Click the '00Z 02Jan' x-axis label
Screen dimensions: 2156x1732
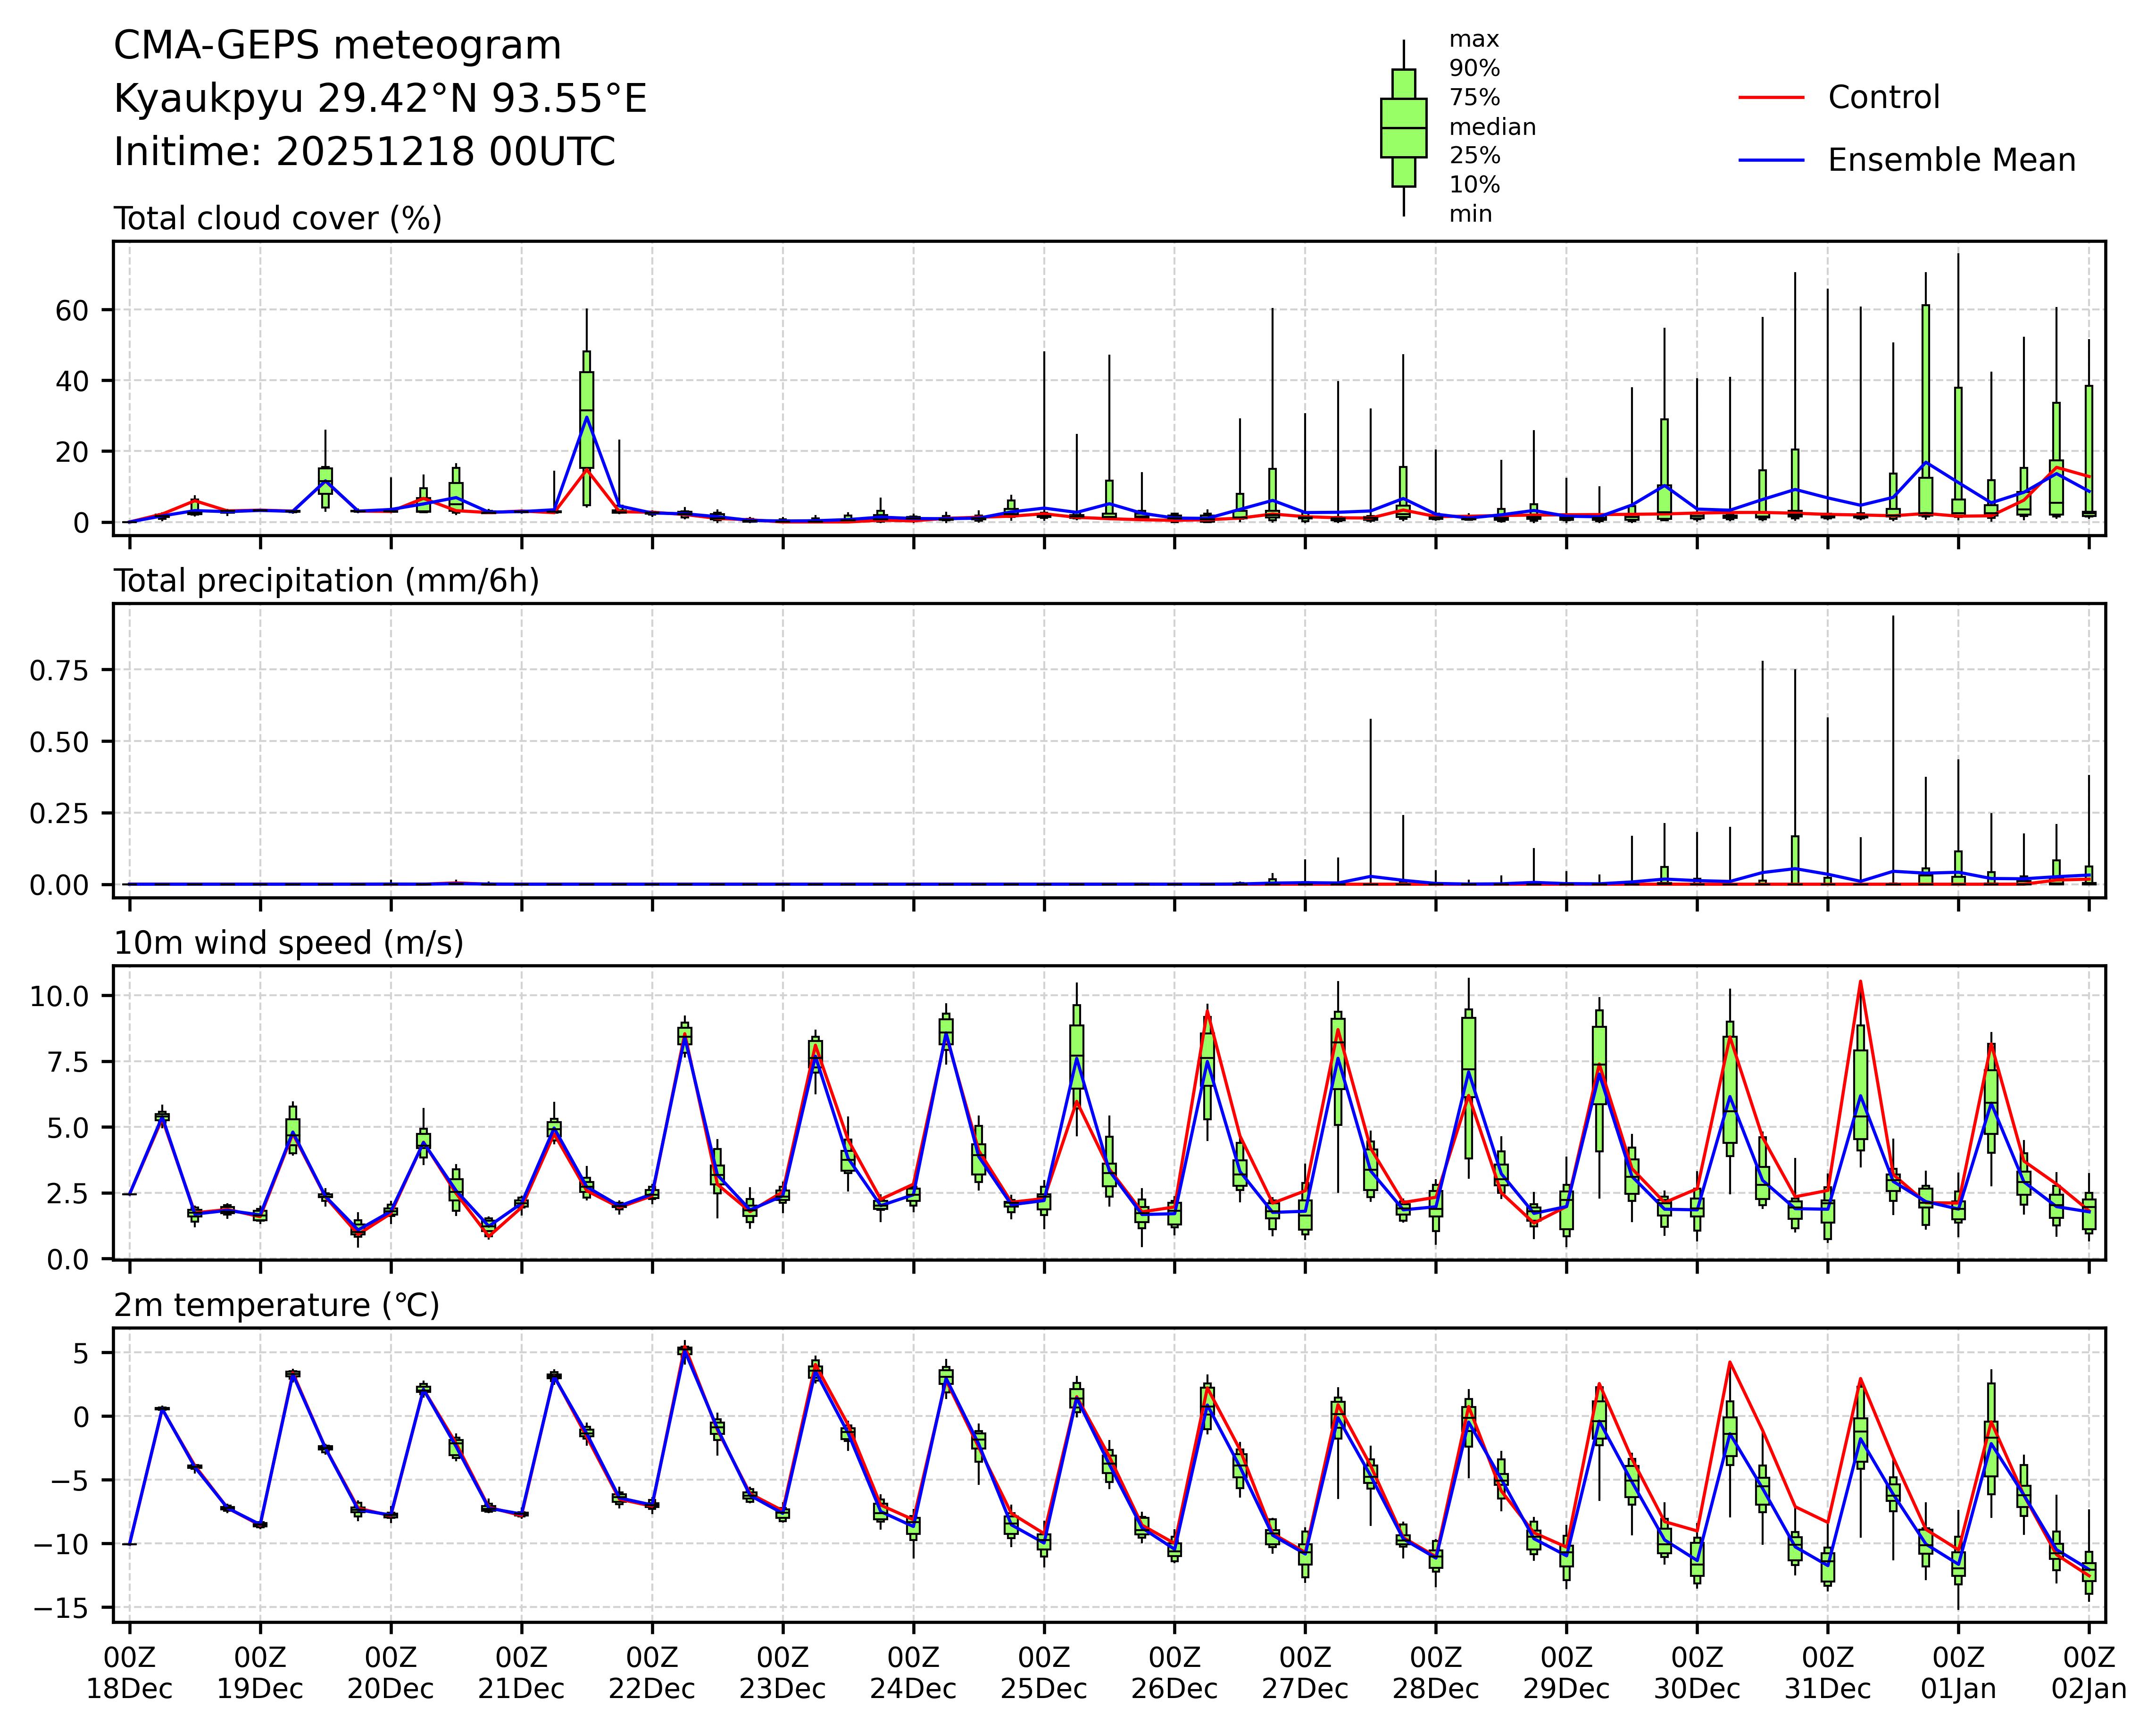coord(2088,1674)
